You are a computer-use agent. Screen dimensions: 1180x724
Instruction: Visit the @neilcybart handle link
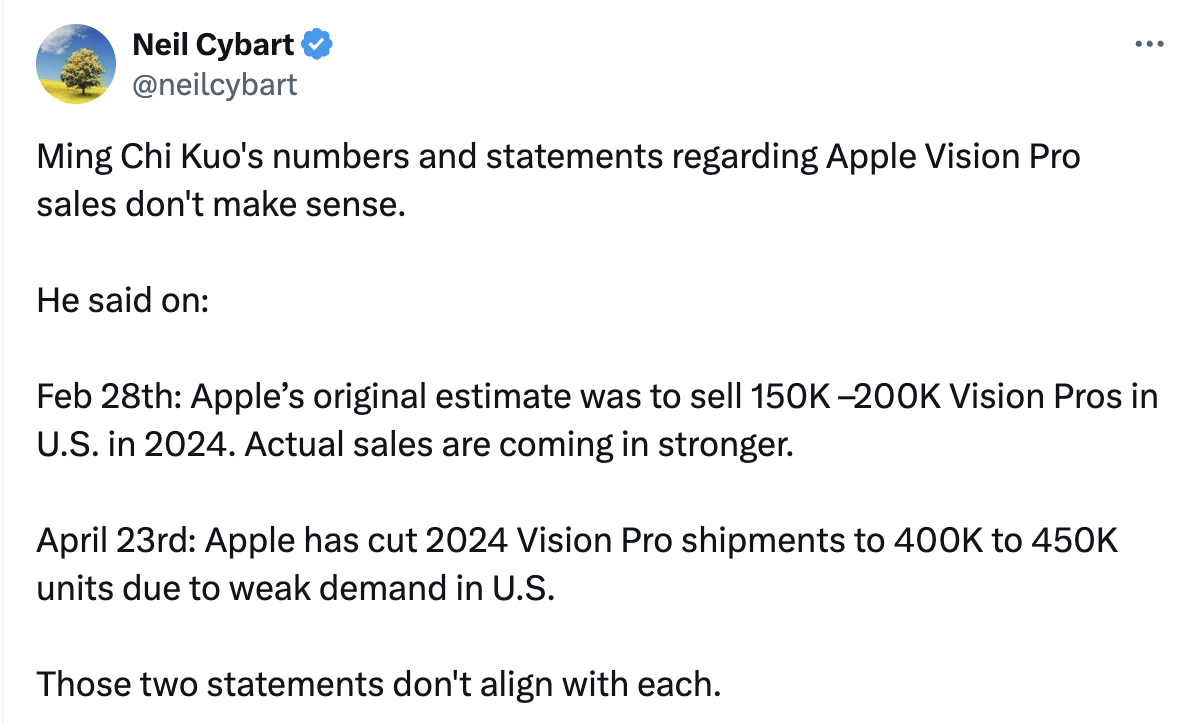click(214, 85)
